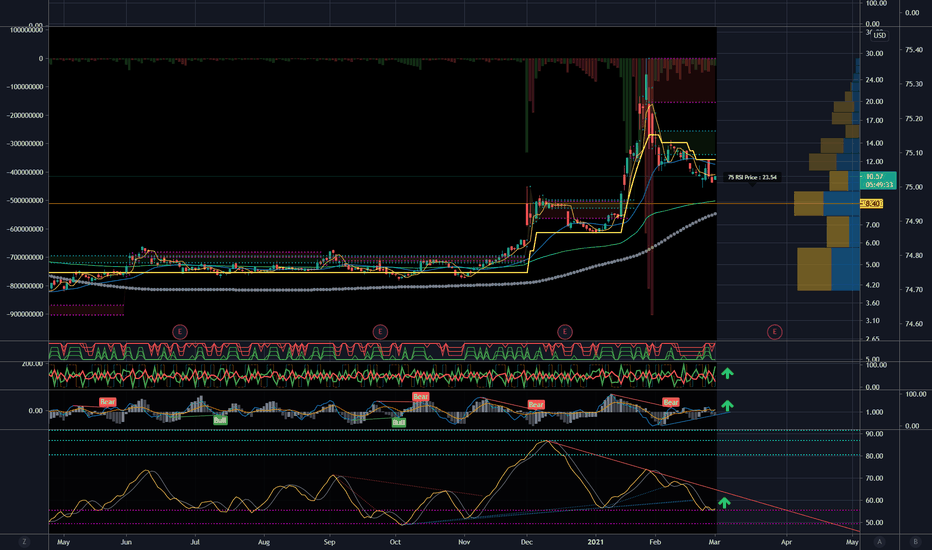The image size is (932, 550).
Task: Click the 75.40 value on far-right scale
Action: (x=914, y=50)
